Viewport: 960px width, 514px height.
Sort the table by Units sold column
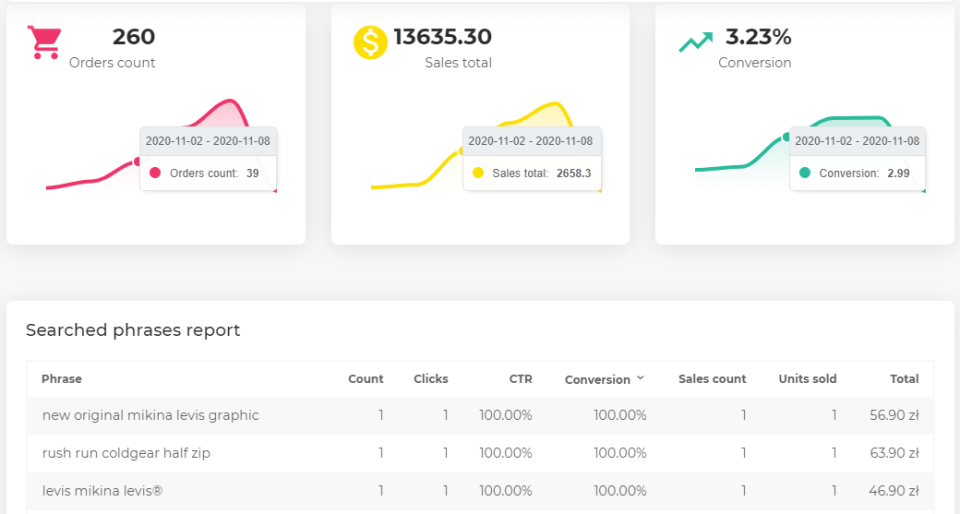coord(807,379)
